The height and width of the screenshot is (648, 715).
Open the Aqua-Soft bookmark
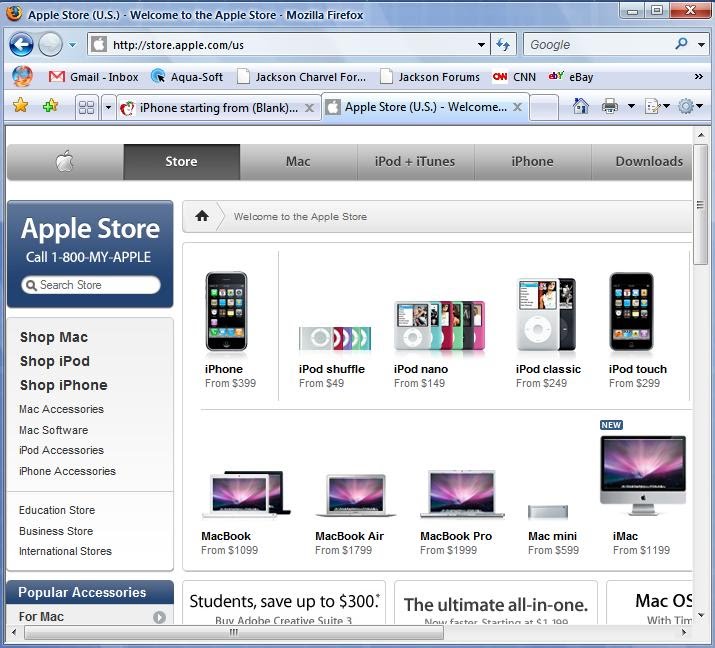[187, 77]
